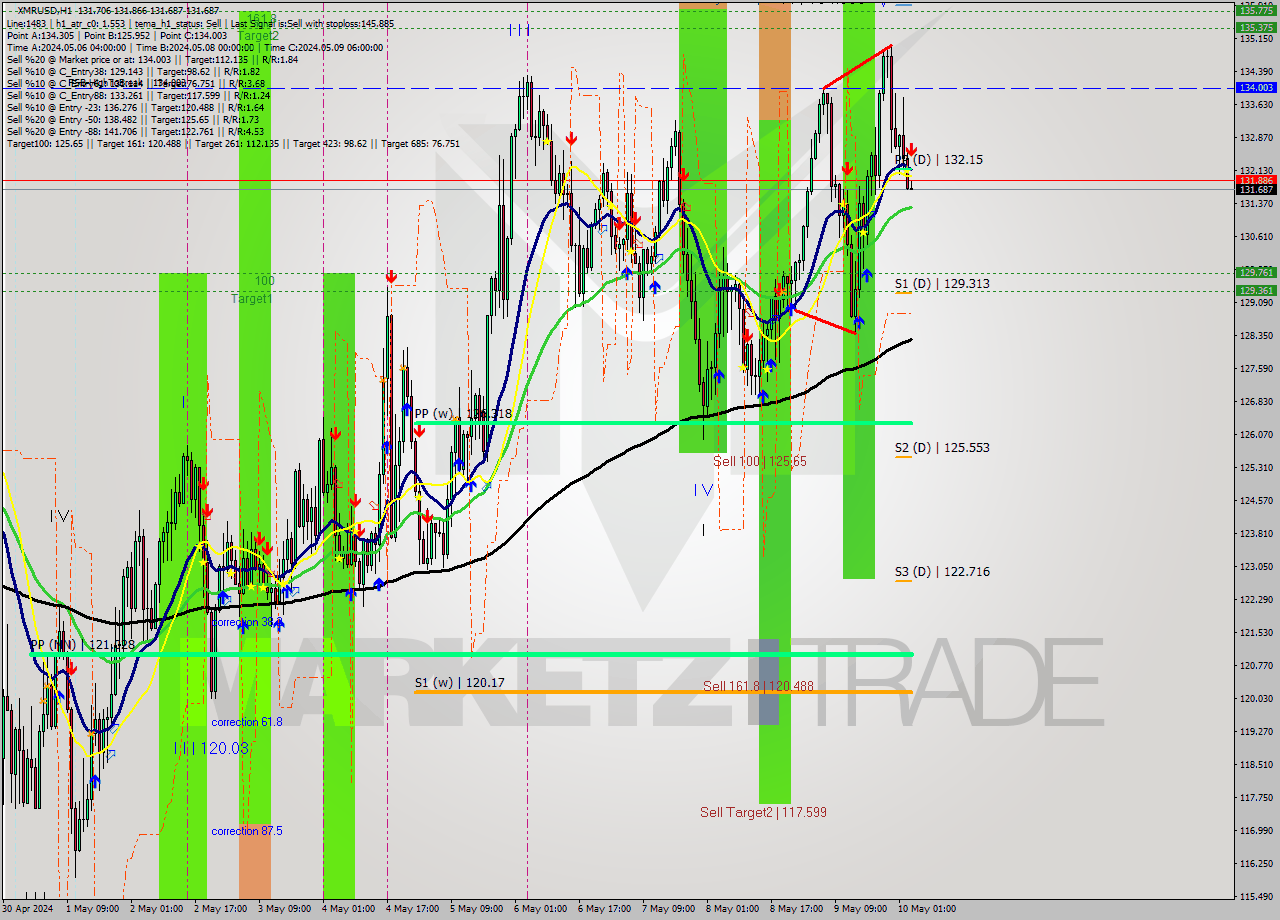Click the blue 134.003 price tag

1257,88
